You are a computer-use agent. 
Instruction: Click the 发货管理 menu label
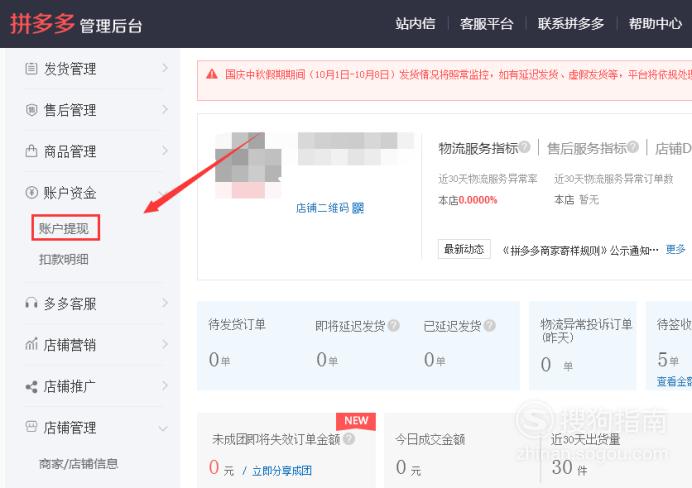point(70,69)
